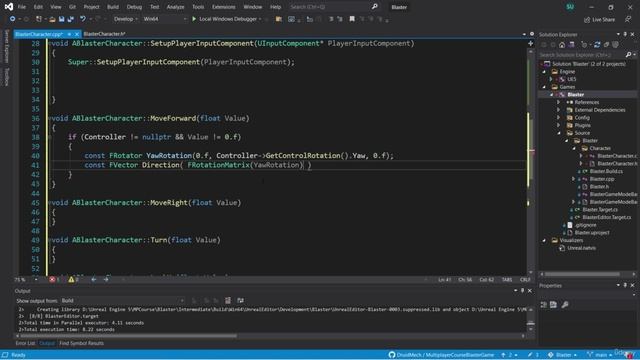Click the Save All toolbar icon
640x360 pixels.
tap(70, 19)
